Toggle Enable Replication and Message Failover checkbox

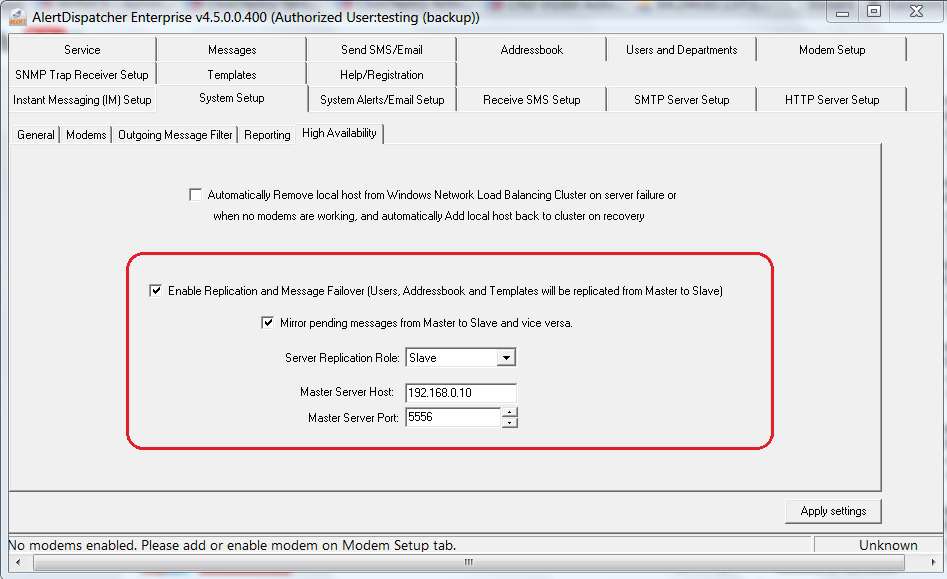pyautogui.click(x=155, y=290)
